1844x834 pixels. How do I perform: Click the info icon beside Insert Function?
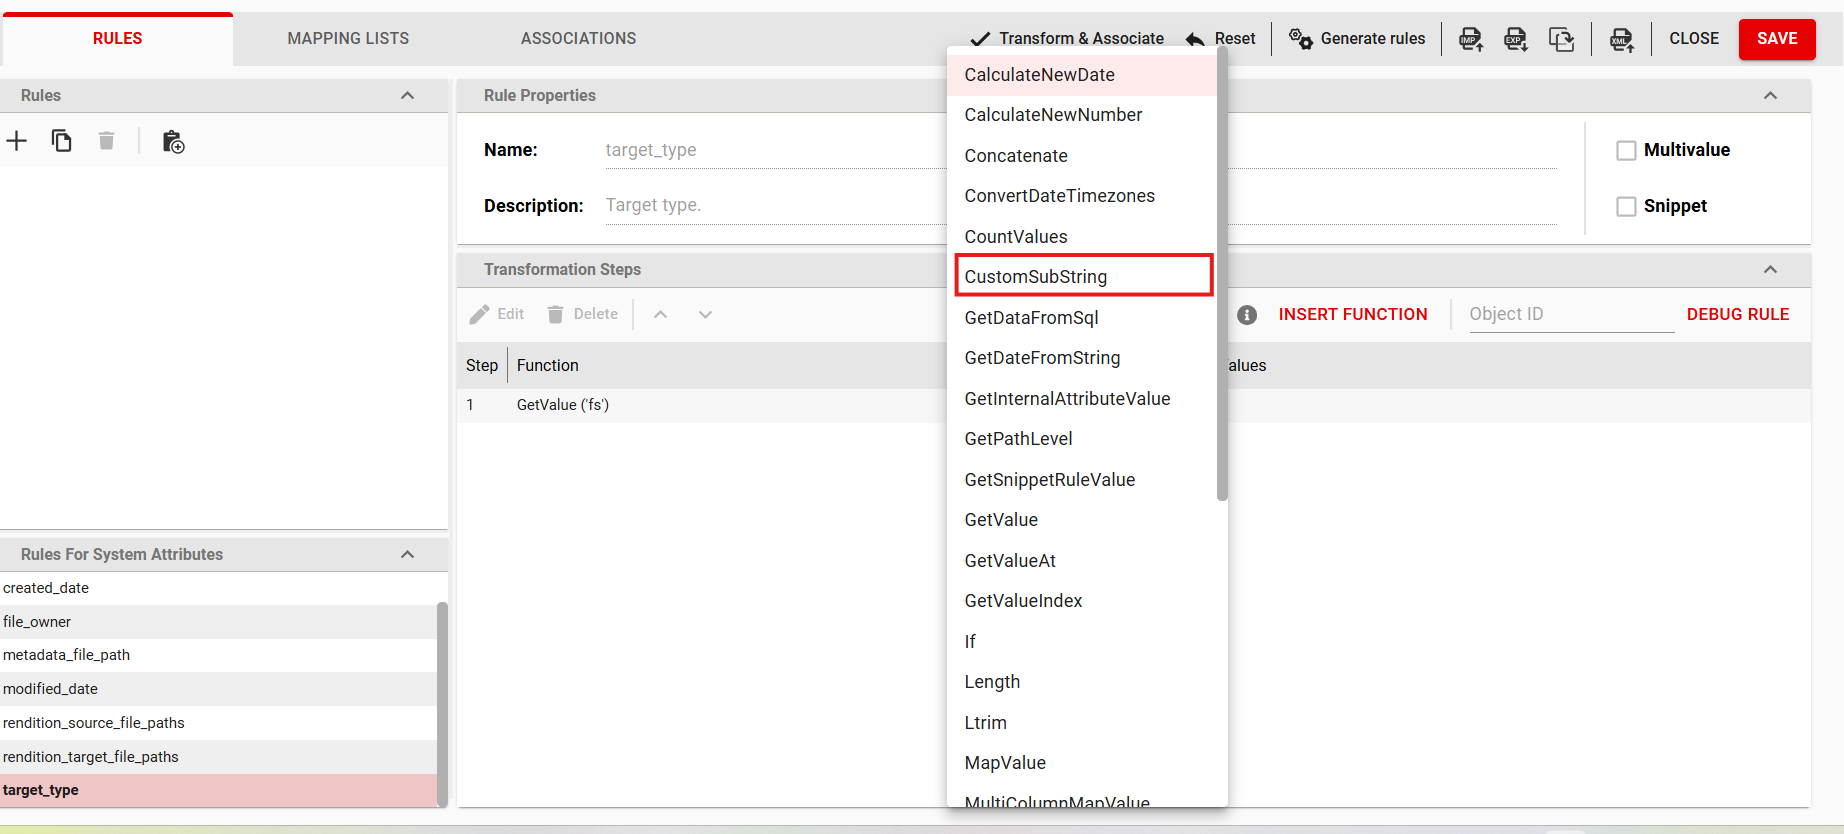(x=1247, y=315)
